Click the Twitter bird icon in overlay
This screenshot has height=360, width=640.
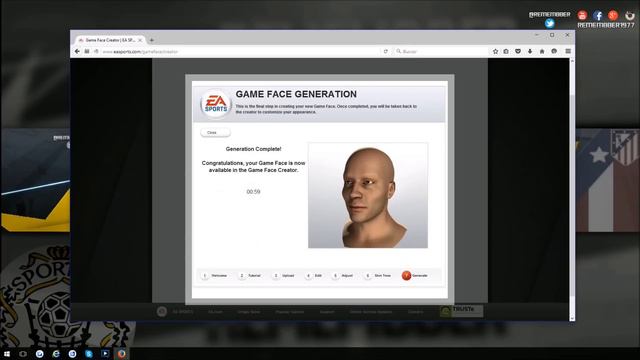click(x=549, y=23)
